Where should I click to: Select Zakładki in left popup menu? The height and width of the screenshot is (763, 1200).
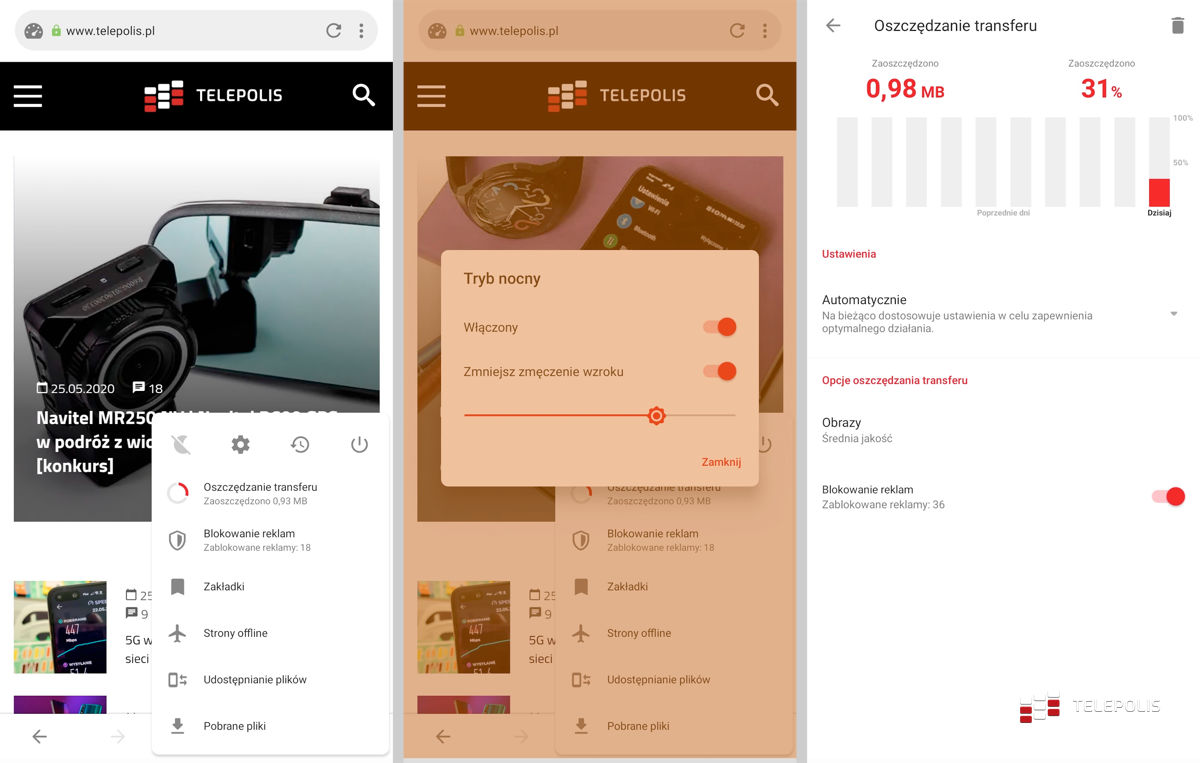point(224,587)
